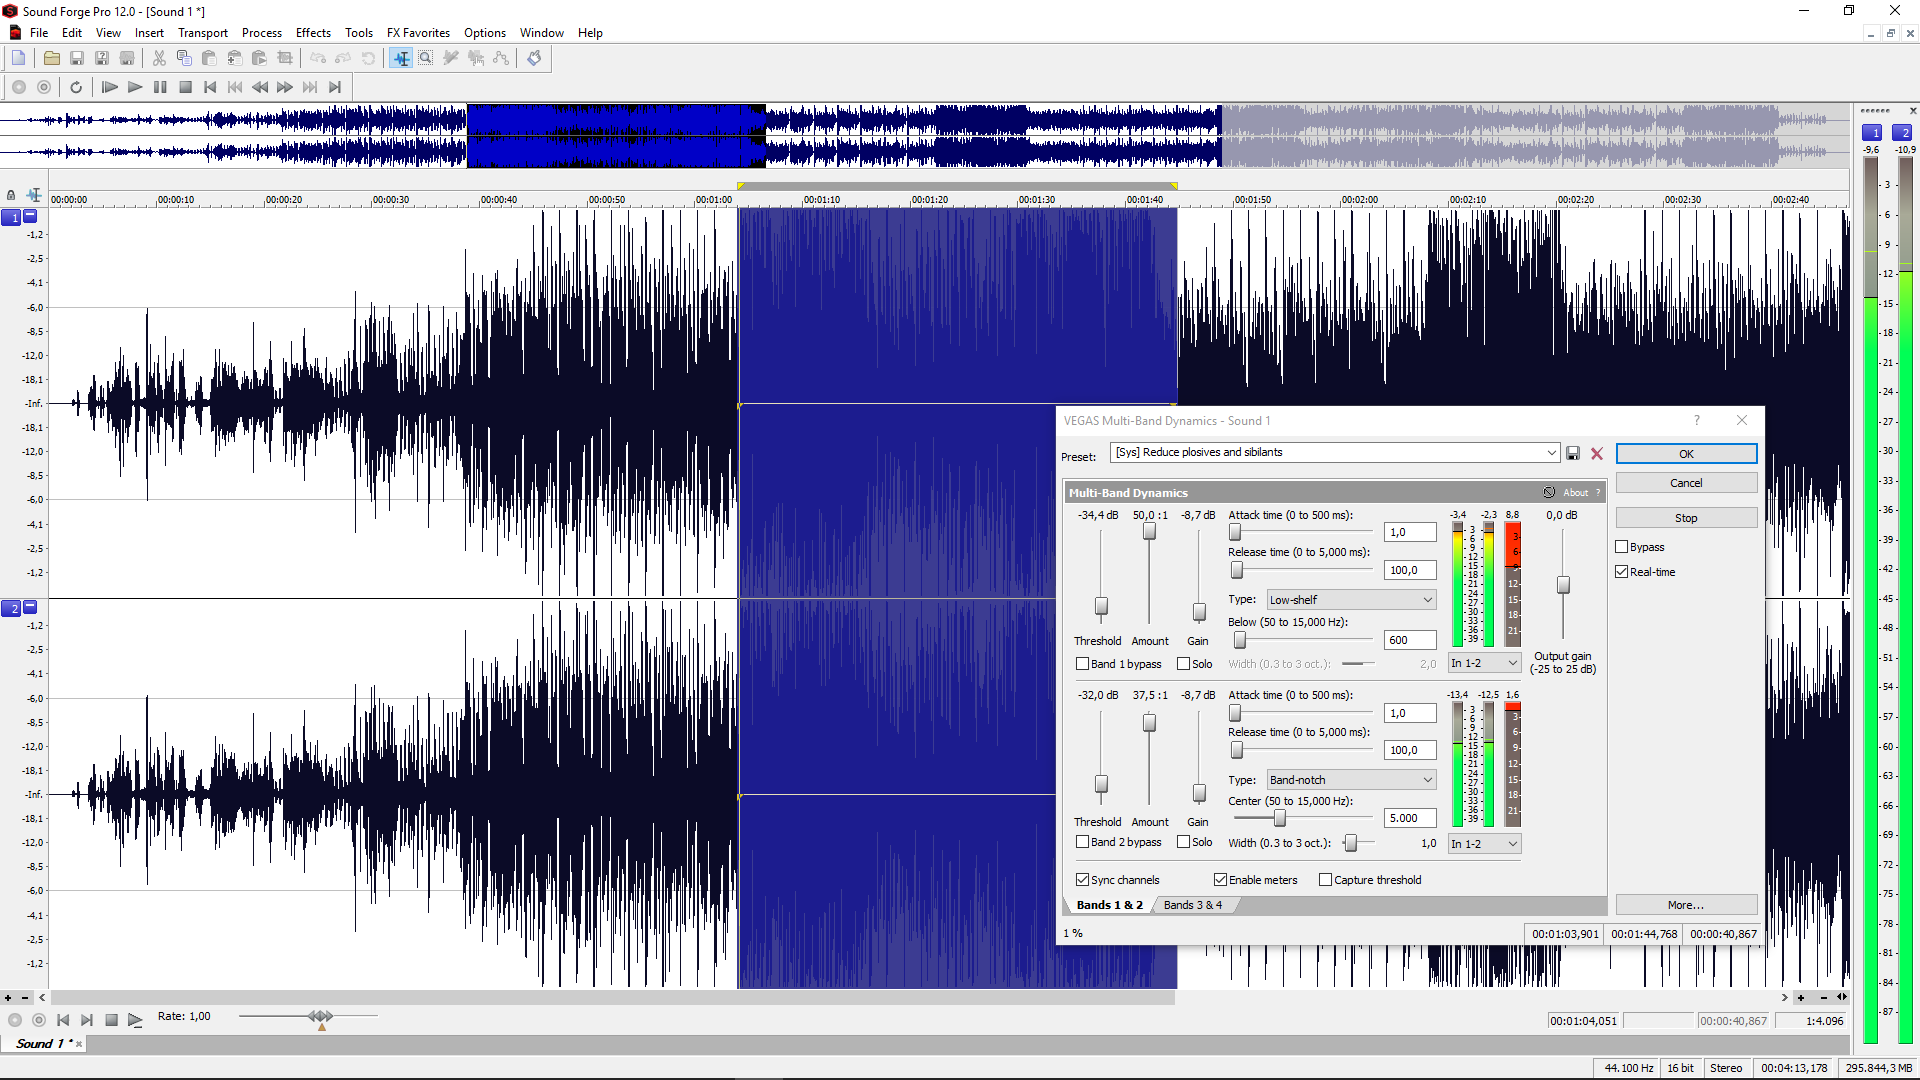Click the record enable icon on track 1
Image resolution: width=1920 pixels, height=1080 pixels.
click(11, 215)
